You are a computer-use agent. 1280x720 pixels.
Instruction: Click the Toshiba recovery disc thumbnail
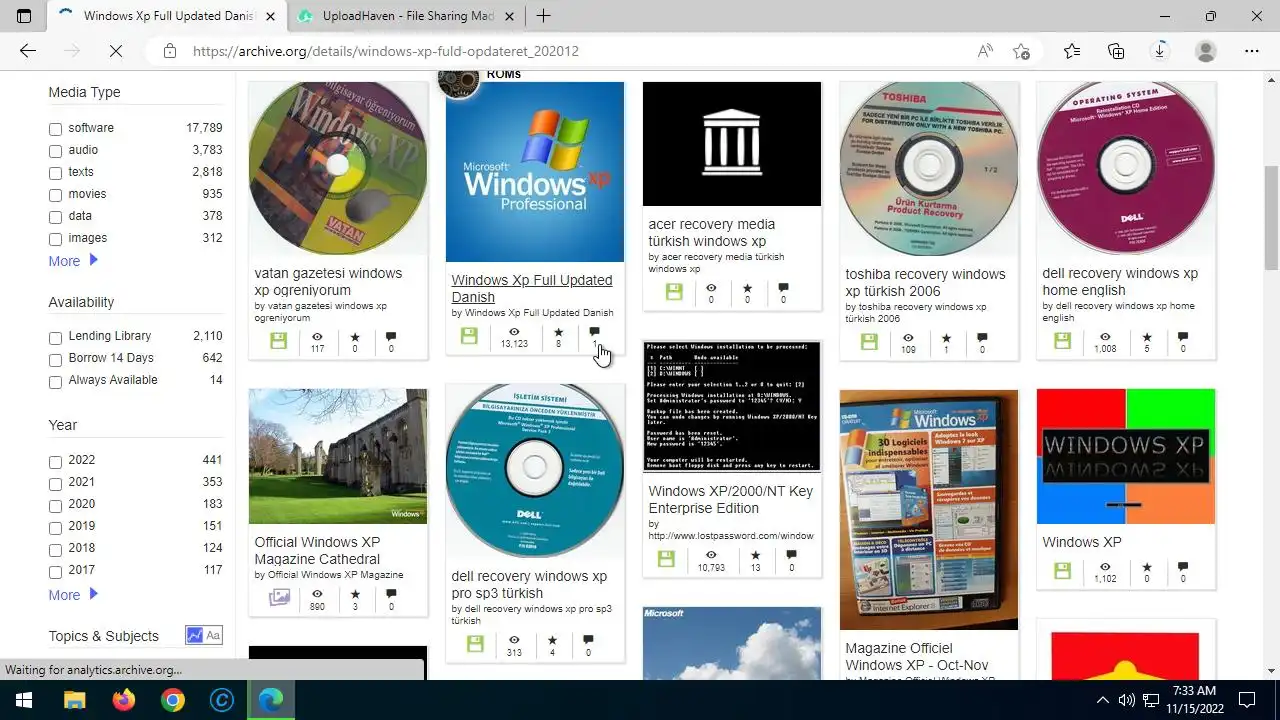tap(929, 169)
